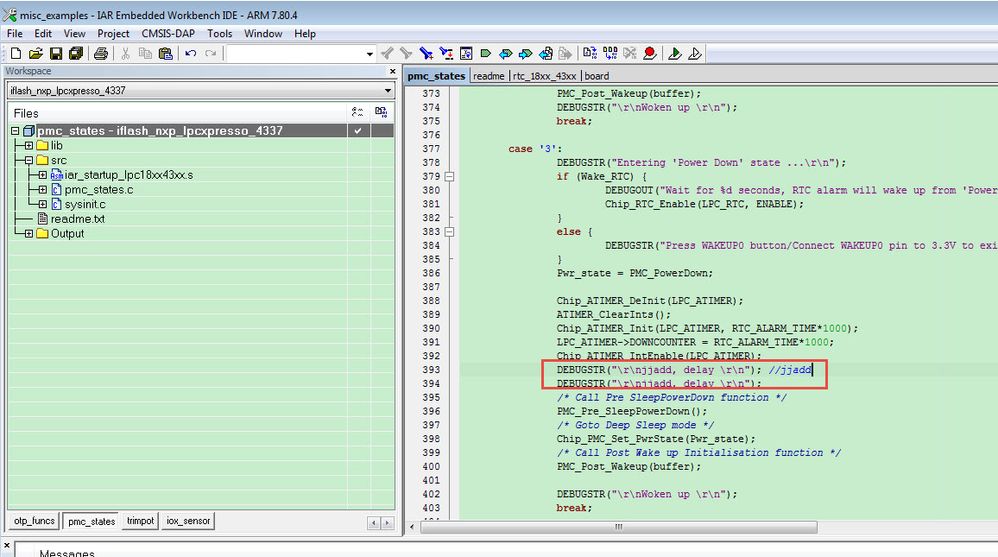The image size is (998, 557).
Task: Click the Copy icon in toolbar
Action: click(x=145, y=53)
